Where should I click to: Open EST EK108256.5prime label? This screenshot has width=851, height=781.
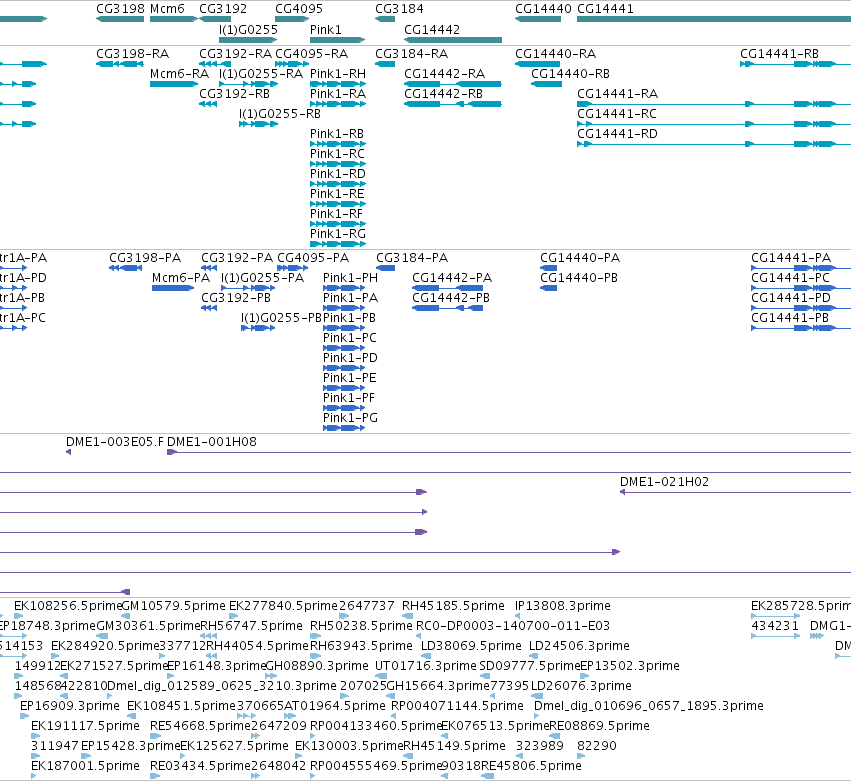68,606
